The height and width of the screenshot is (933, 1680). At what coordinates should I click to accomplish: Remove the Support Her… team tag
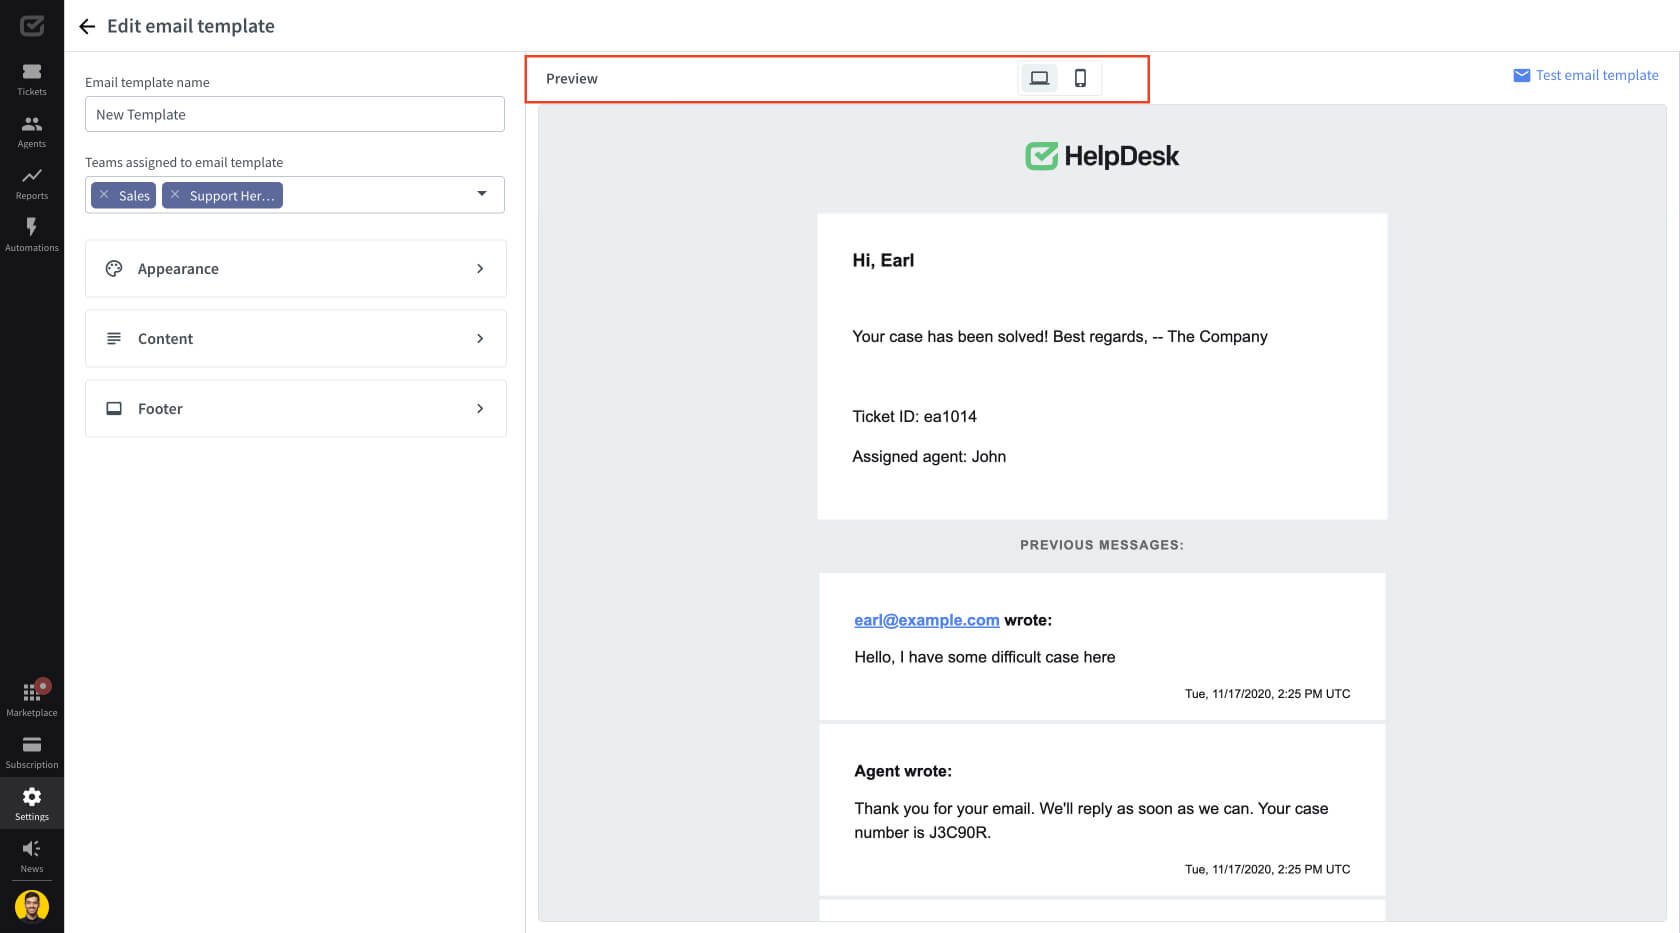pyautogui.click(x=175, y=195)
